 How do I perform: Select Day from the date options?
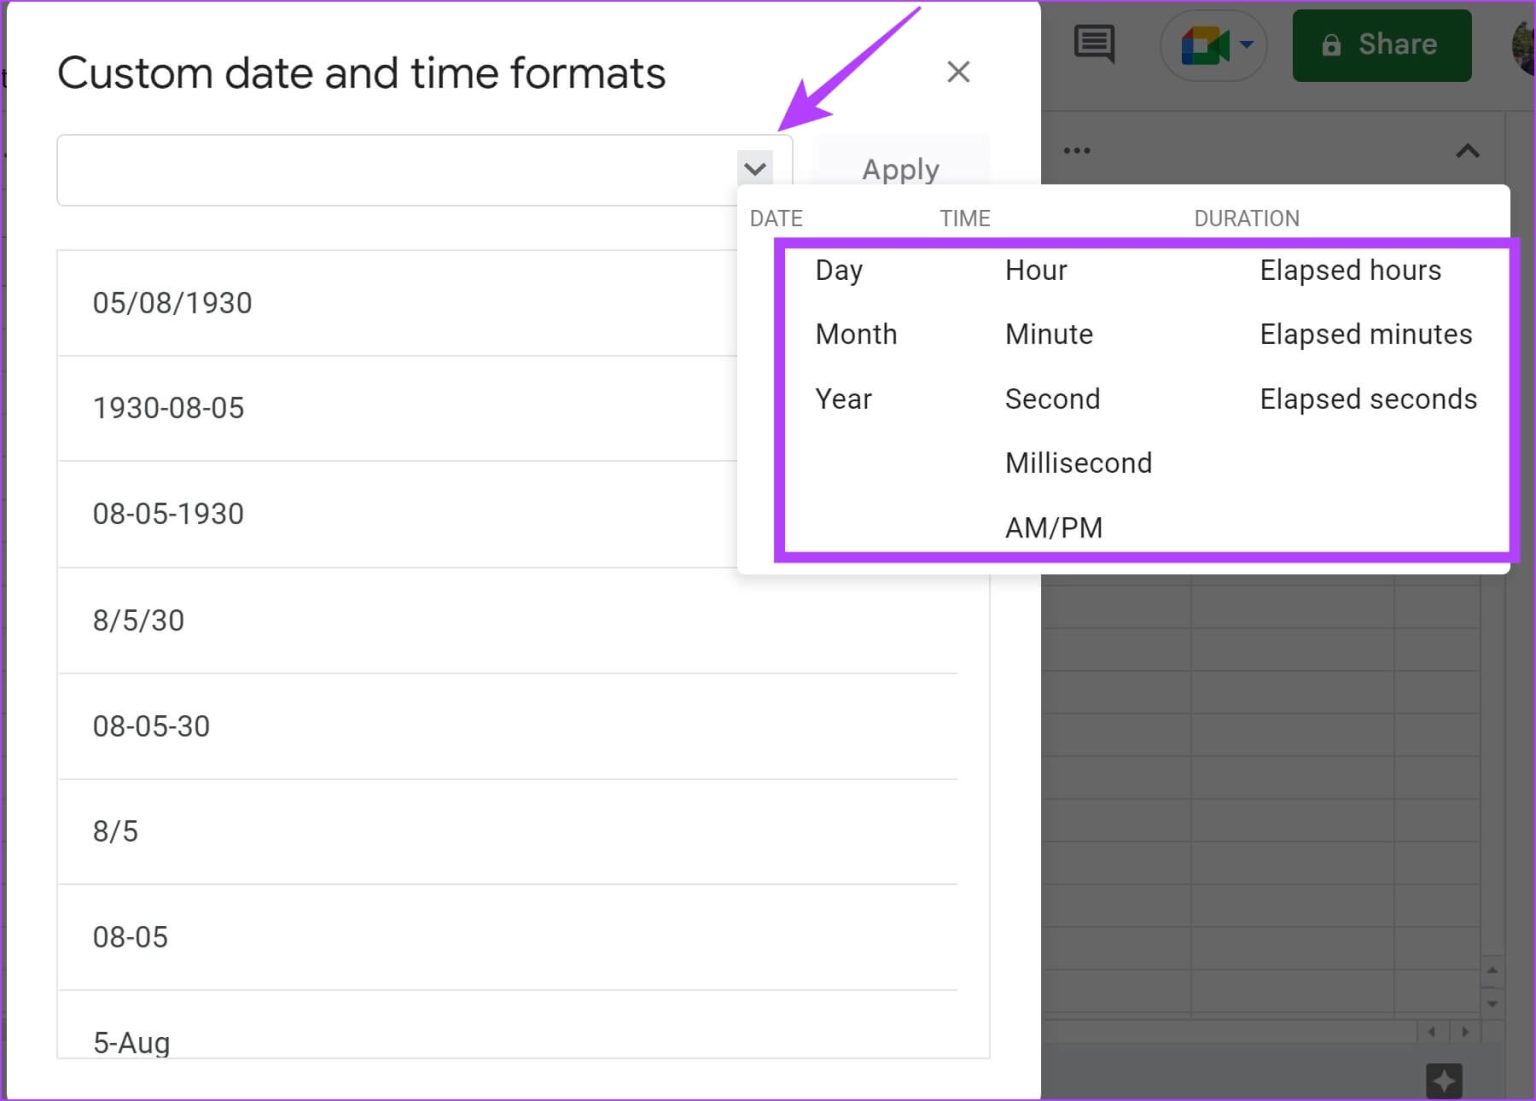pyautogui.click(x=838, y=270)
